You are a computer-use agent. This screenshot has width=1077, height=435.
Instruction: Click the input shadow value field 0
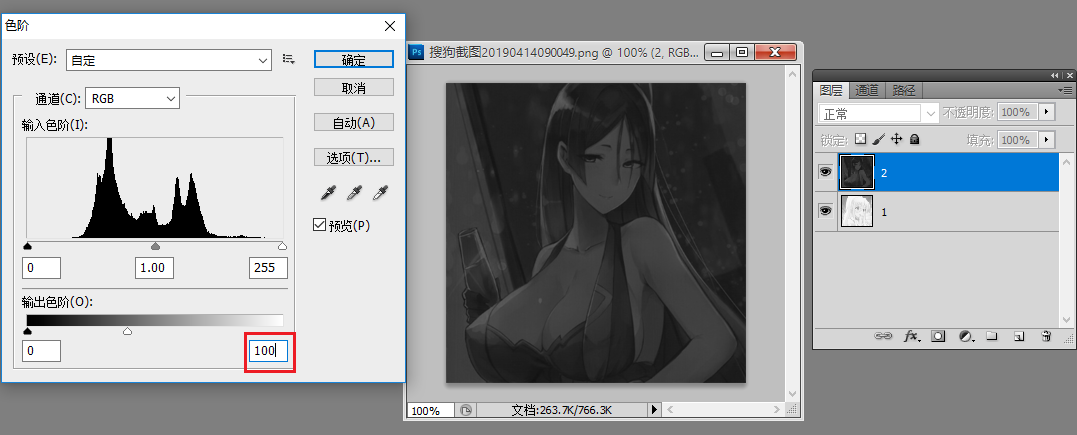(x=42, y=268)
